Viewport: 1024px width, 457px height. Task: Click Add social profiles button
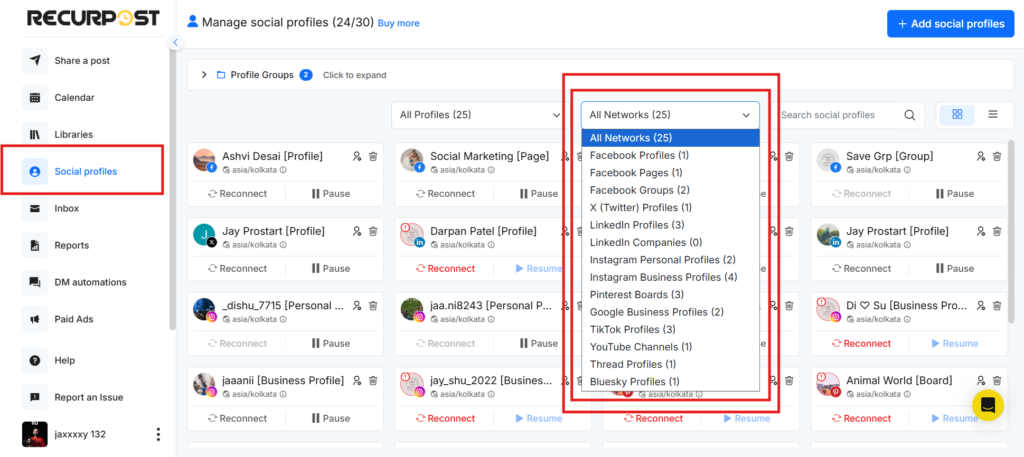(x=950, y=24)
